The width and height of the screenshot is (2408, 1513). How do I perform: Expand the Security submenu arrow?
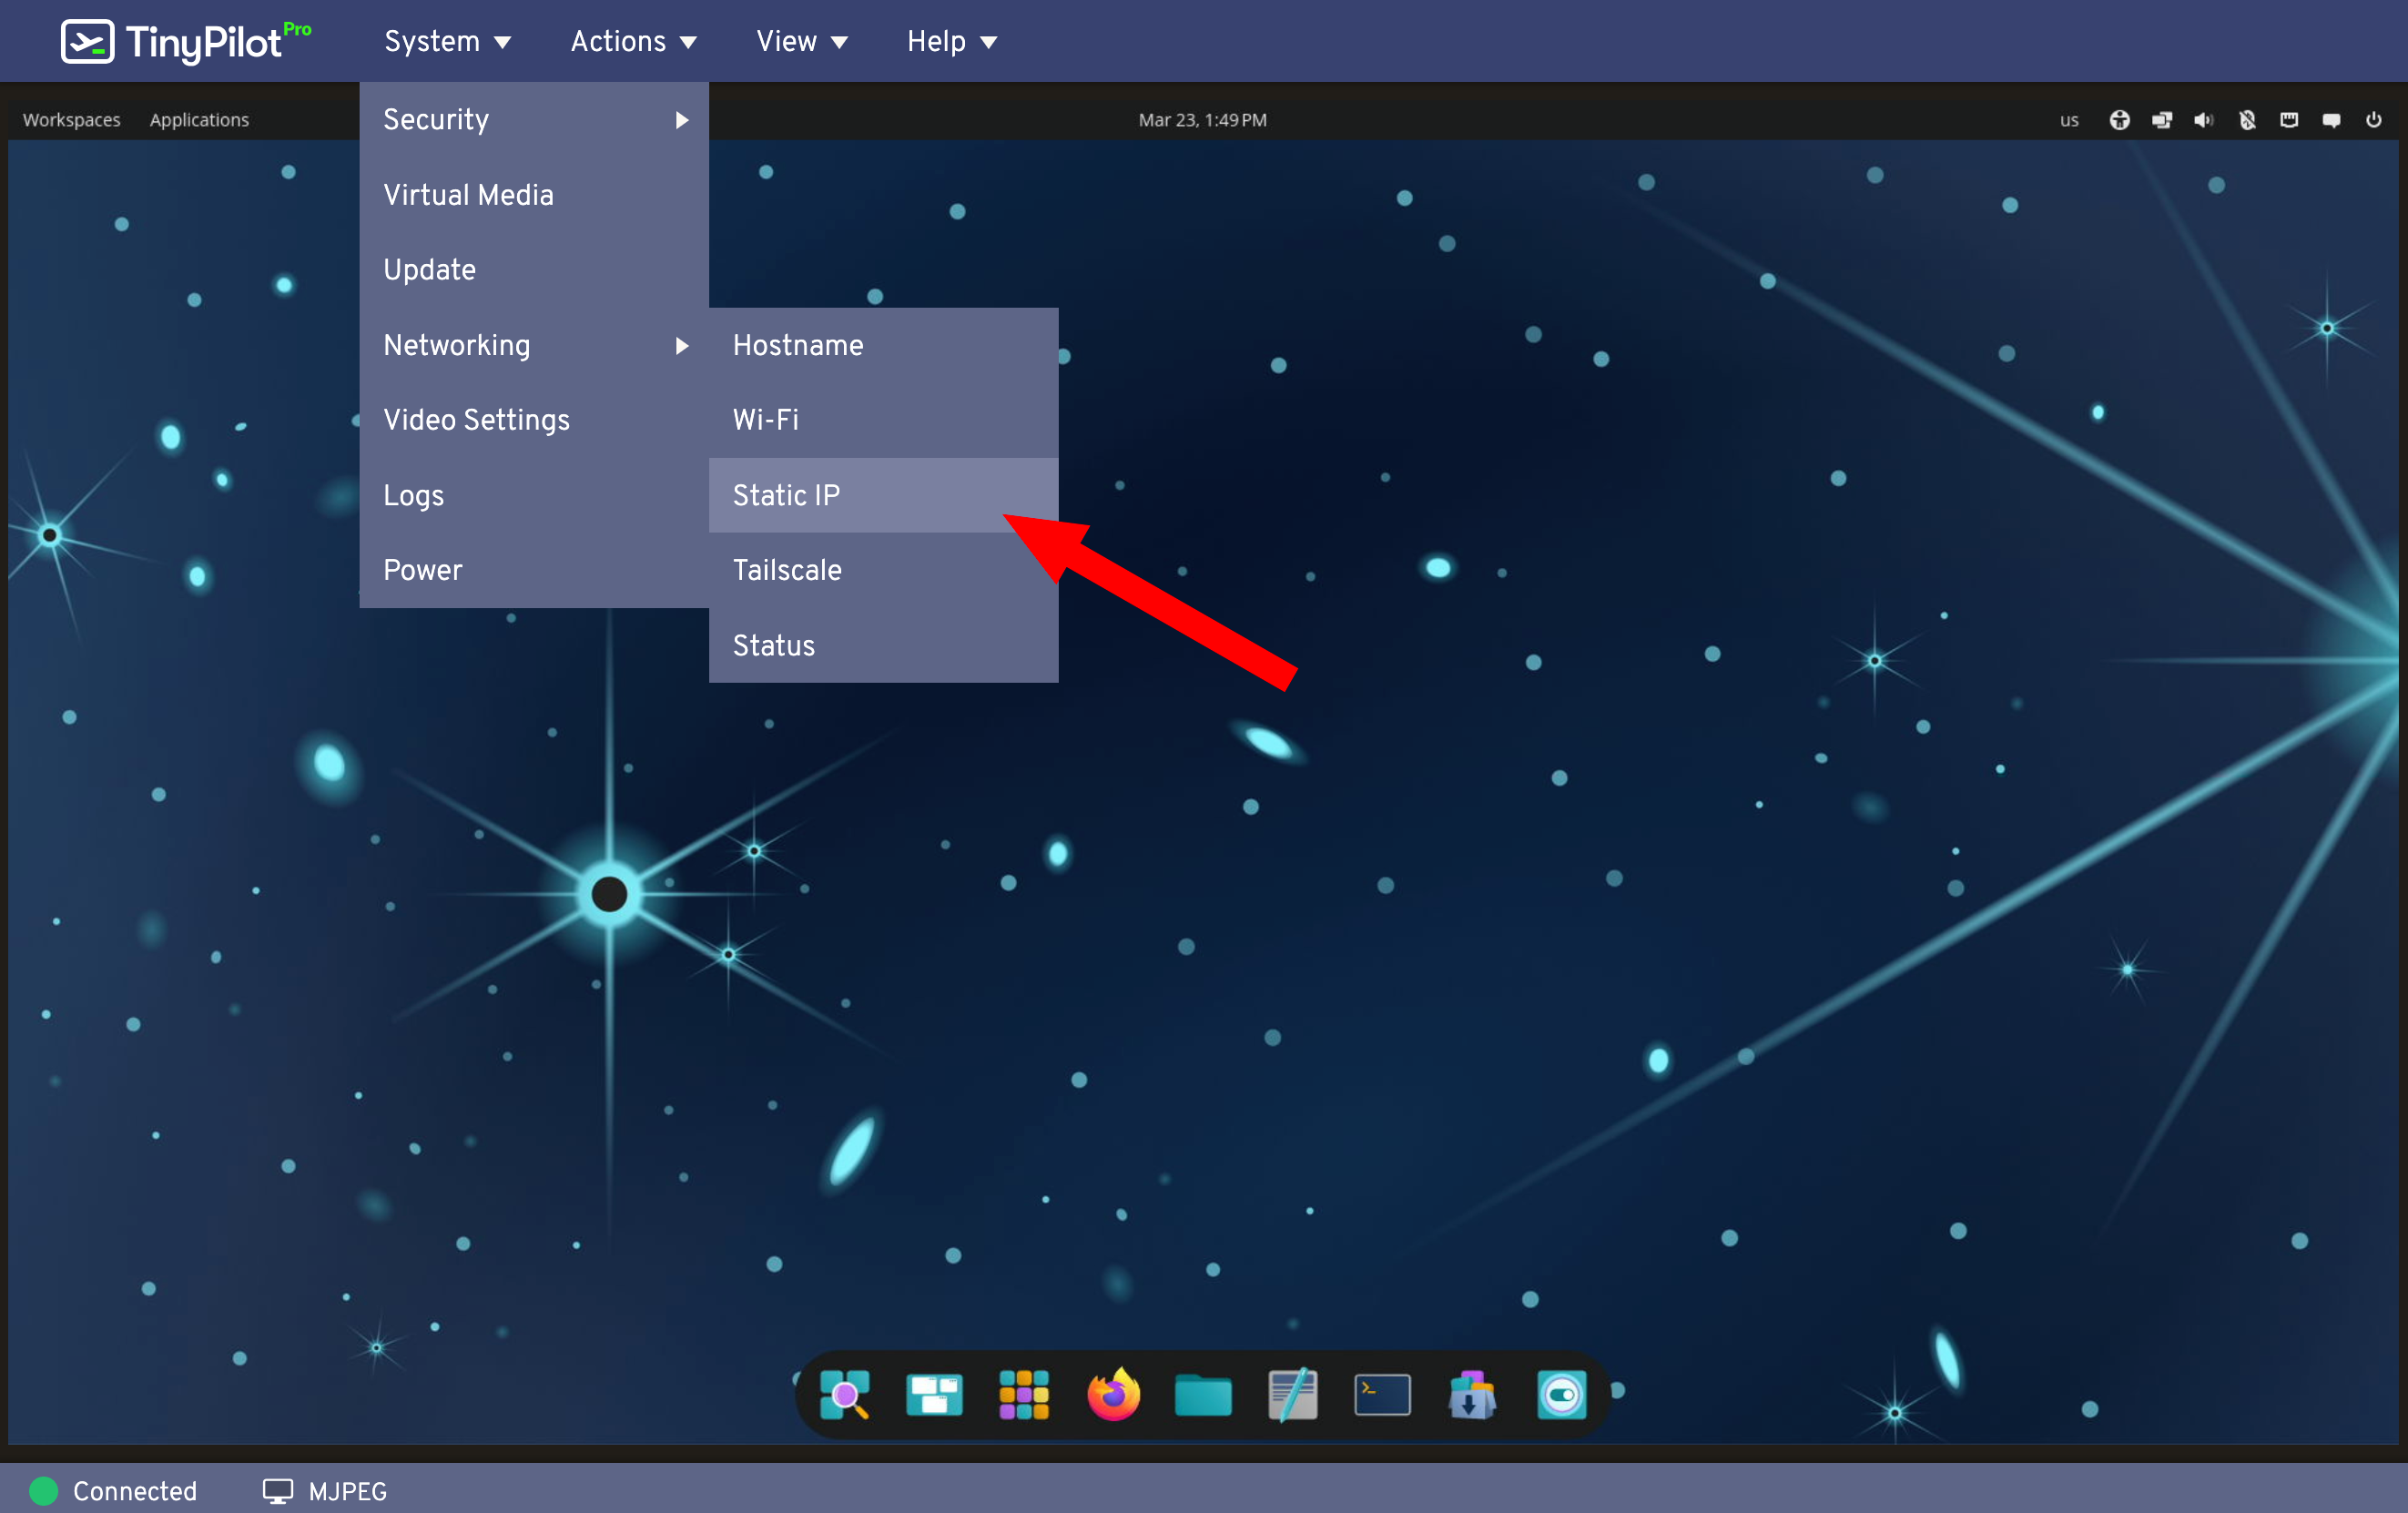[x=682, y=119]
